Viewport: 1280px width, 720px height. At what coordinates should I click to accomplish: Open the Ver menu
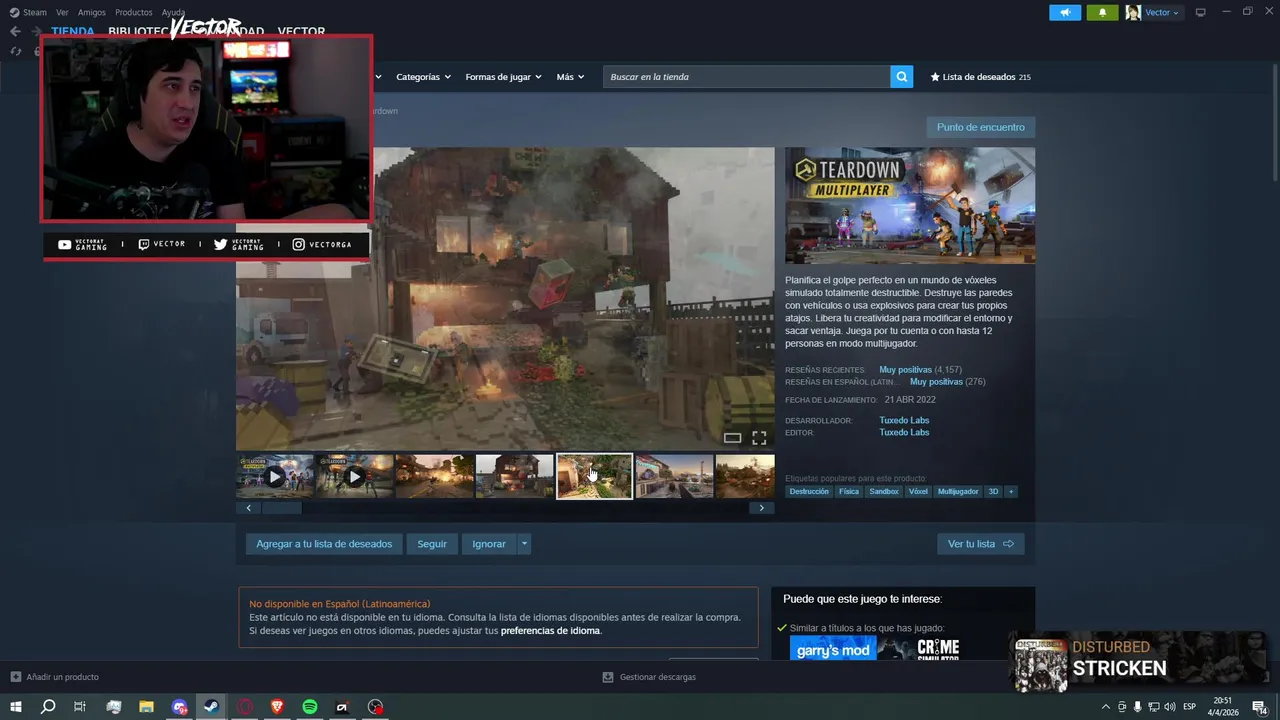tap(63, 12)
